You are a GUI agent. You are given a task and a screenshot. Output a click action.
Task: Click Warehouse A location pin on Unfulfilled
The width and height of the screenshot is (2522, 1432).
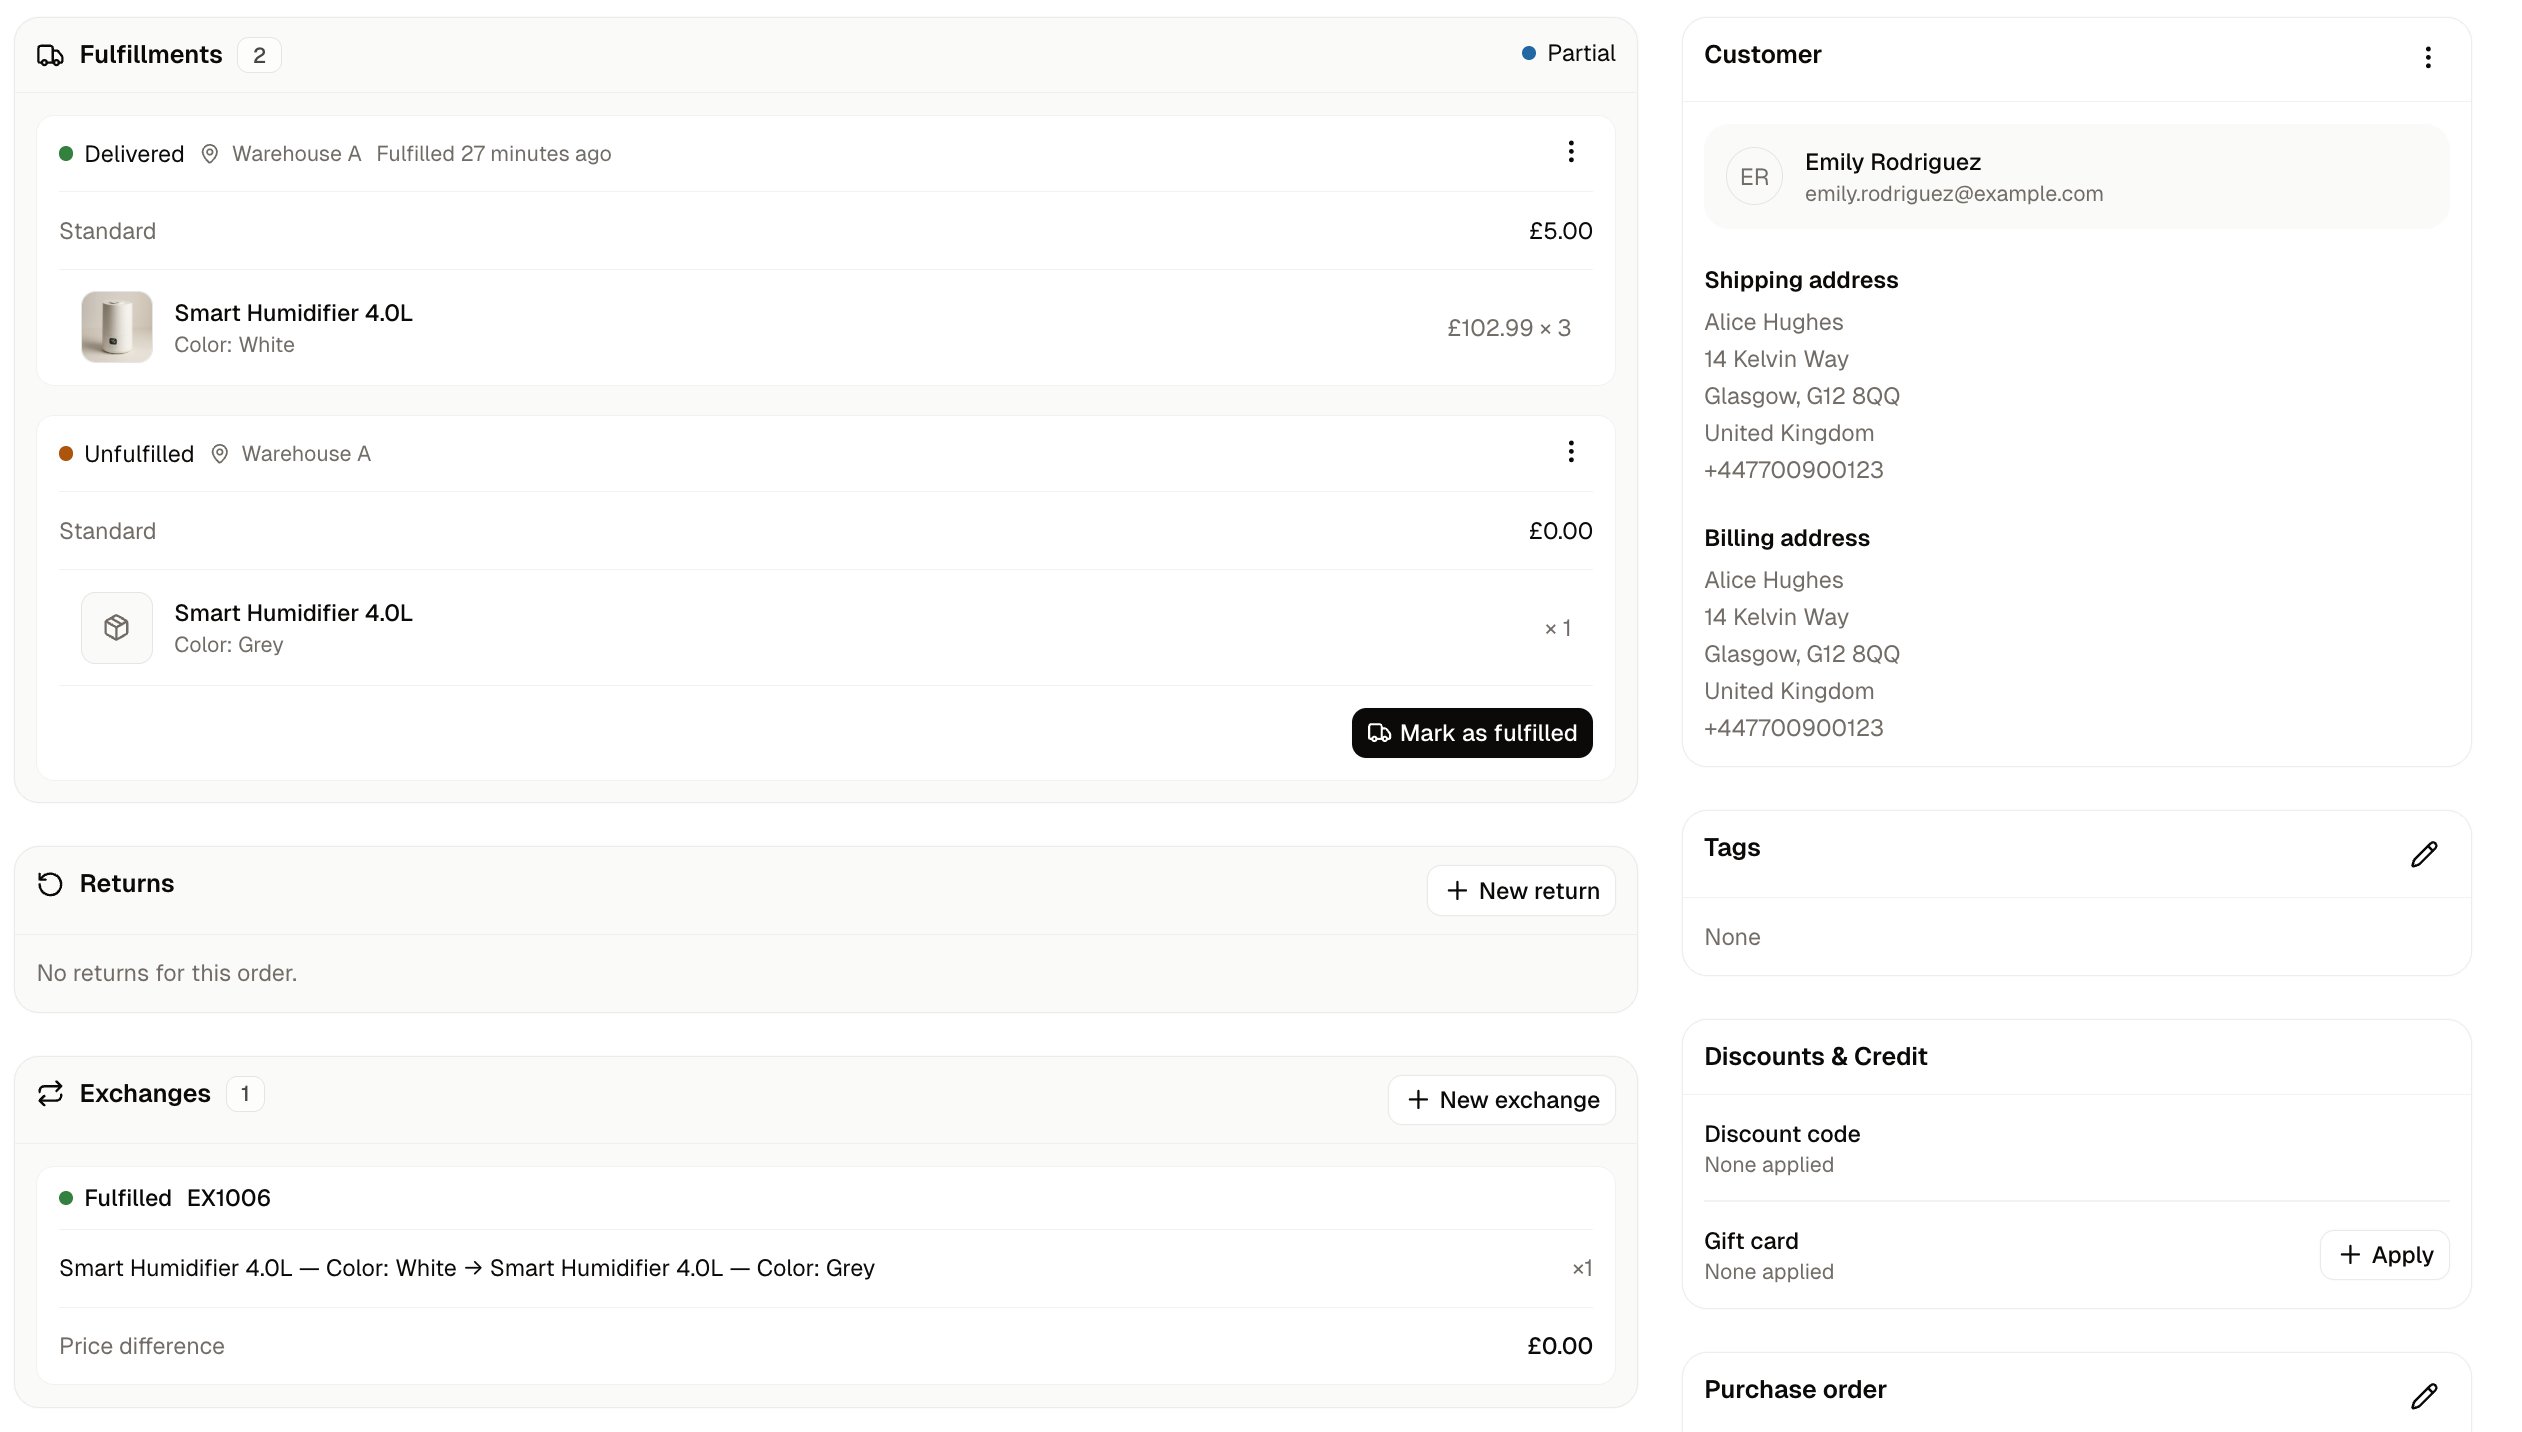pyautogui.click(x=220, y=454)
